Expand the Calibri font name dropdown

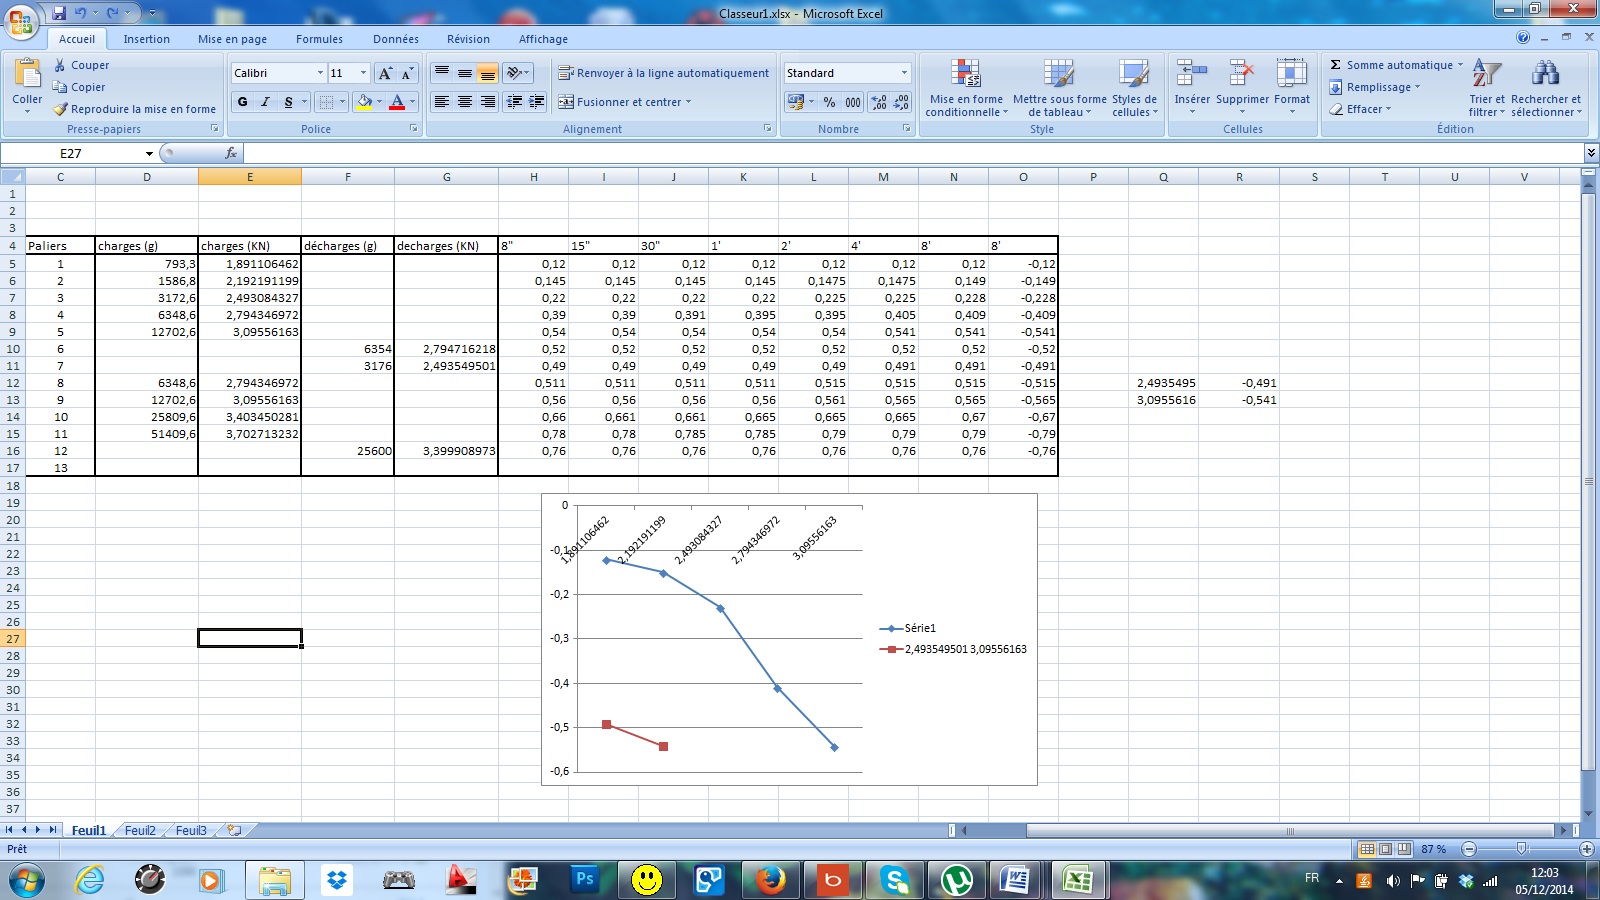point(320,73)
